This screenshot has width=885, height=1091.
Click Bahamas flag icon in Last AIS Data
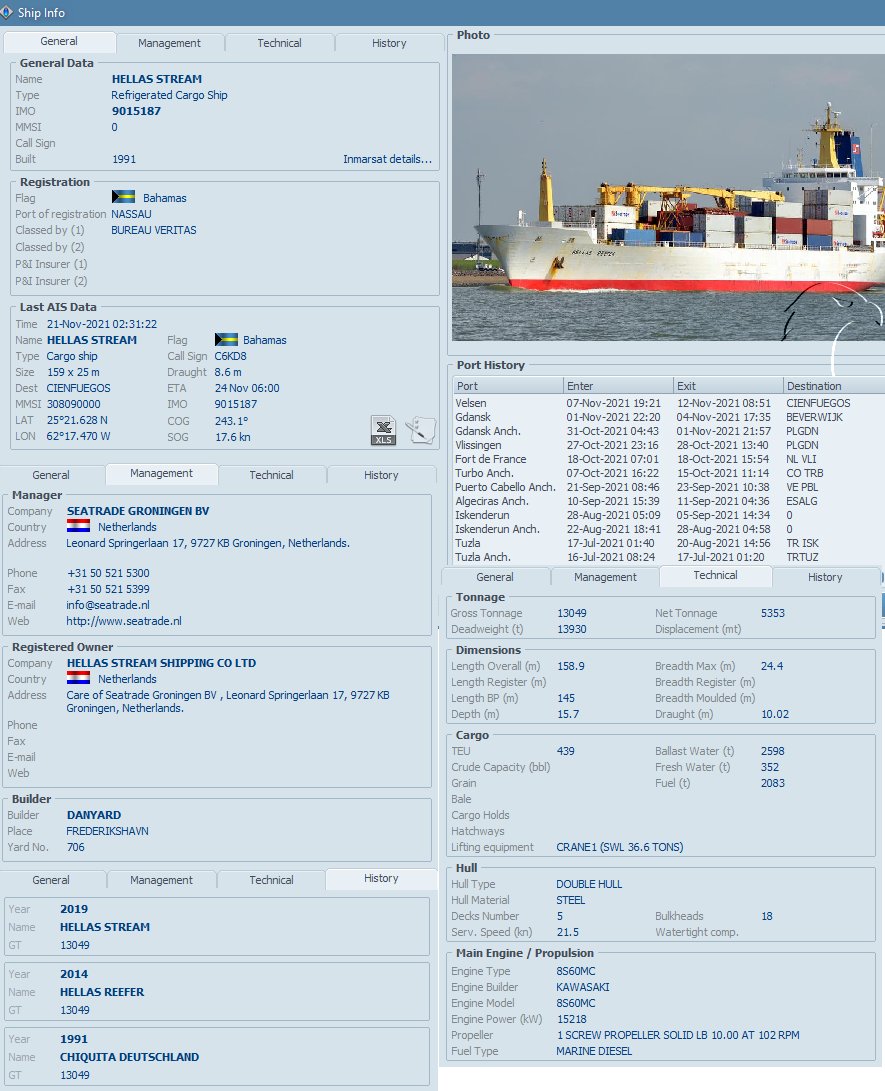[226, 340]
